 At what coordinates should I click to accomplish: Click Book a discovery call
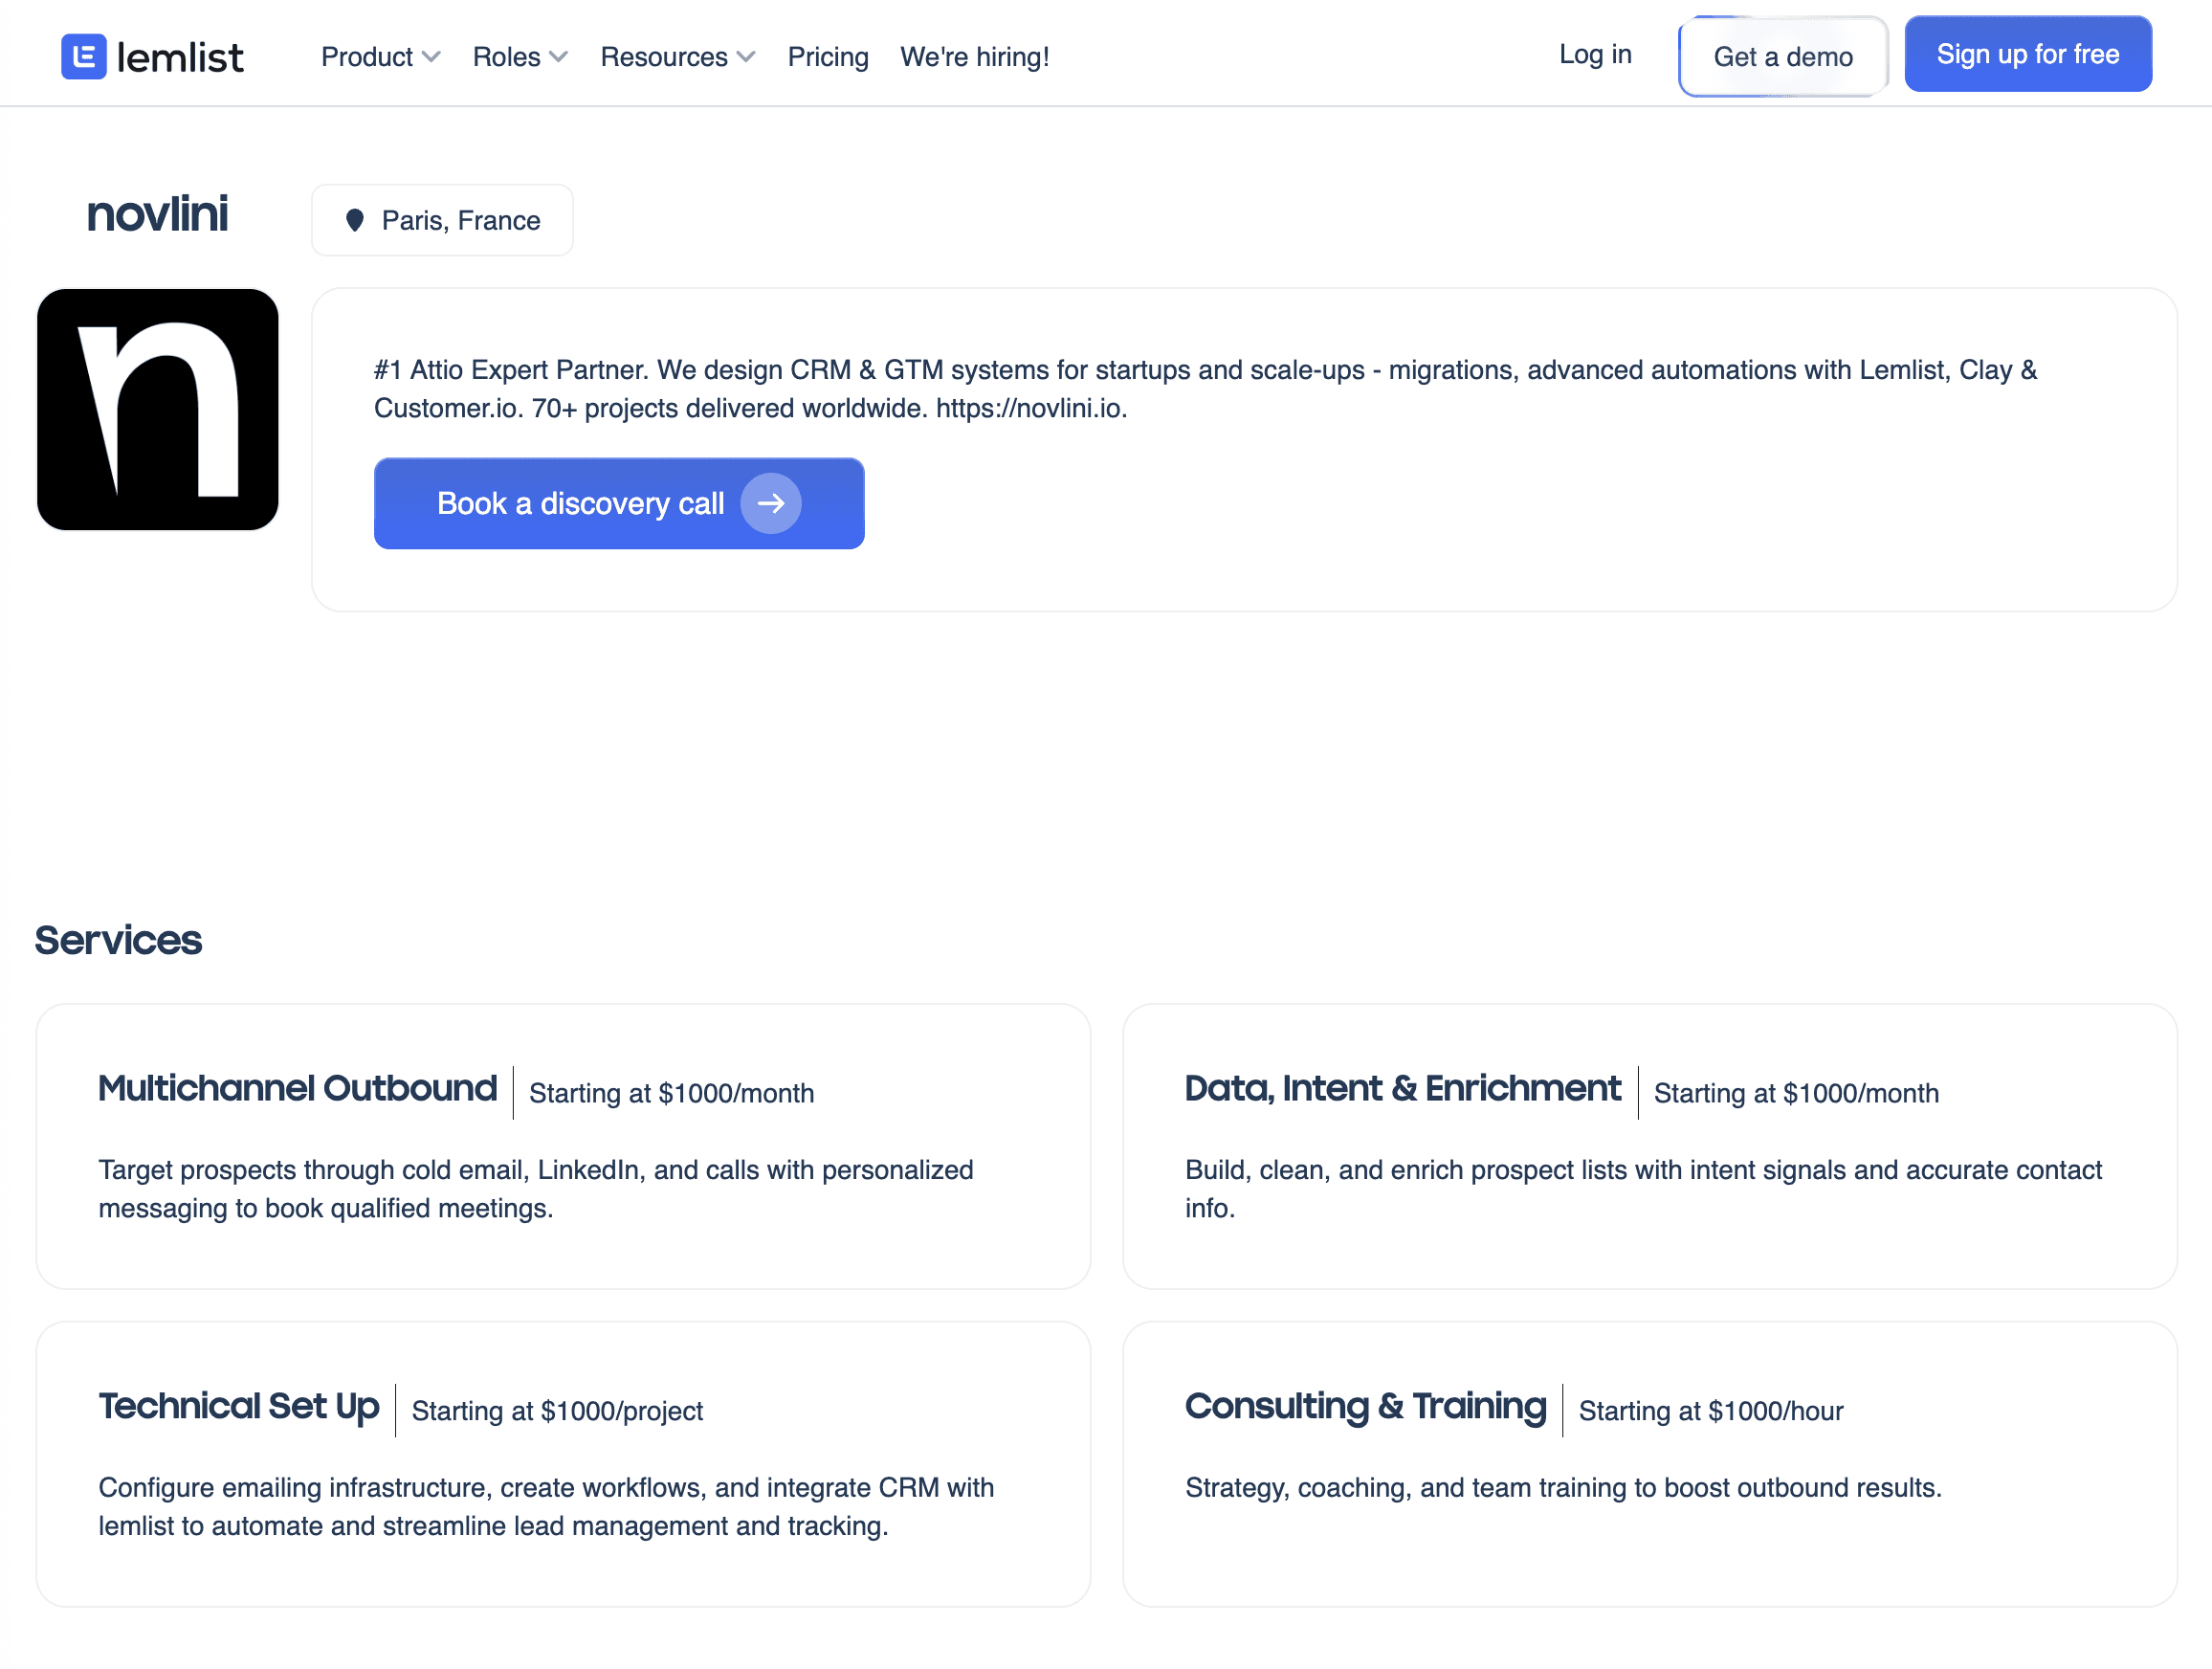point(581,503)
